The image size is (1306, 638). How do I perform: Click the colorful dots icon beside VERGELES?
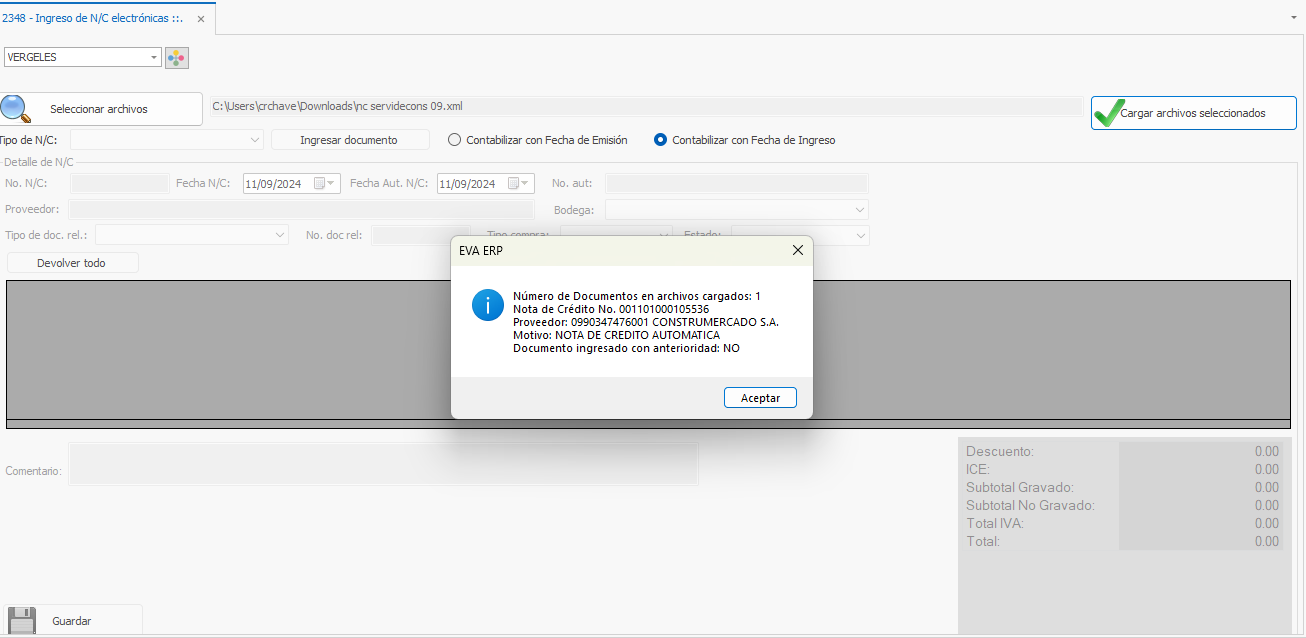pyautogui.click(x=176, y=58)
